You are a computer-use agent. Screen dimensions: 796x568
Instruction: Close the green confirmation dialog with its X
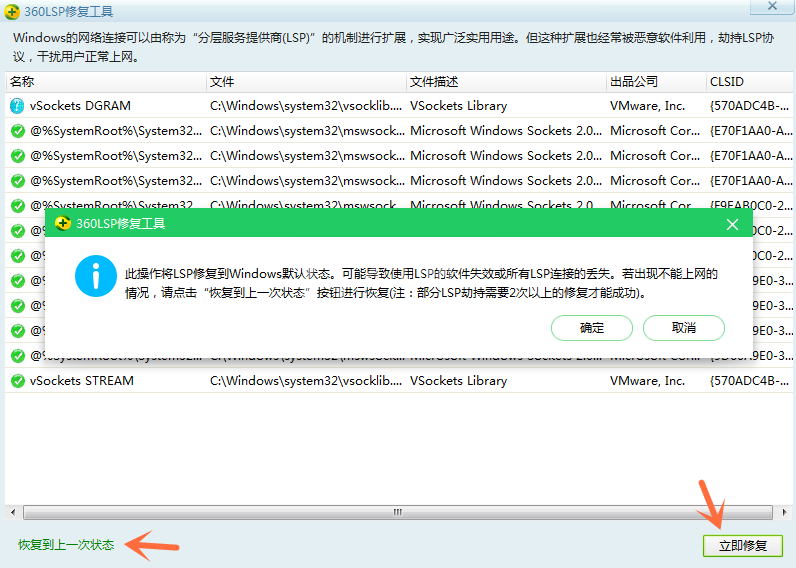click(x=732, y=224)
